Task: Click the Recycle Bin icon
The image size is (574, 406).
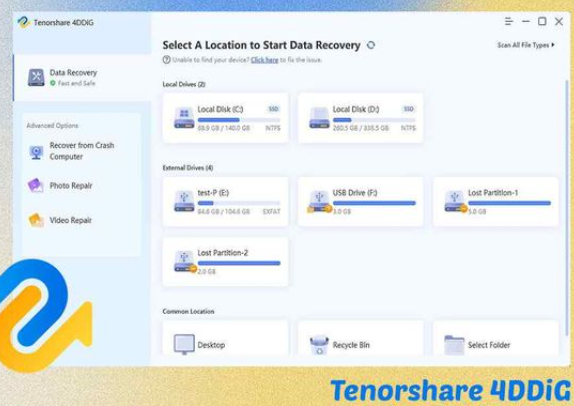Action: (319, 345)
